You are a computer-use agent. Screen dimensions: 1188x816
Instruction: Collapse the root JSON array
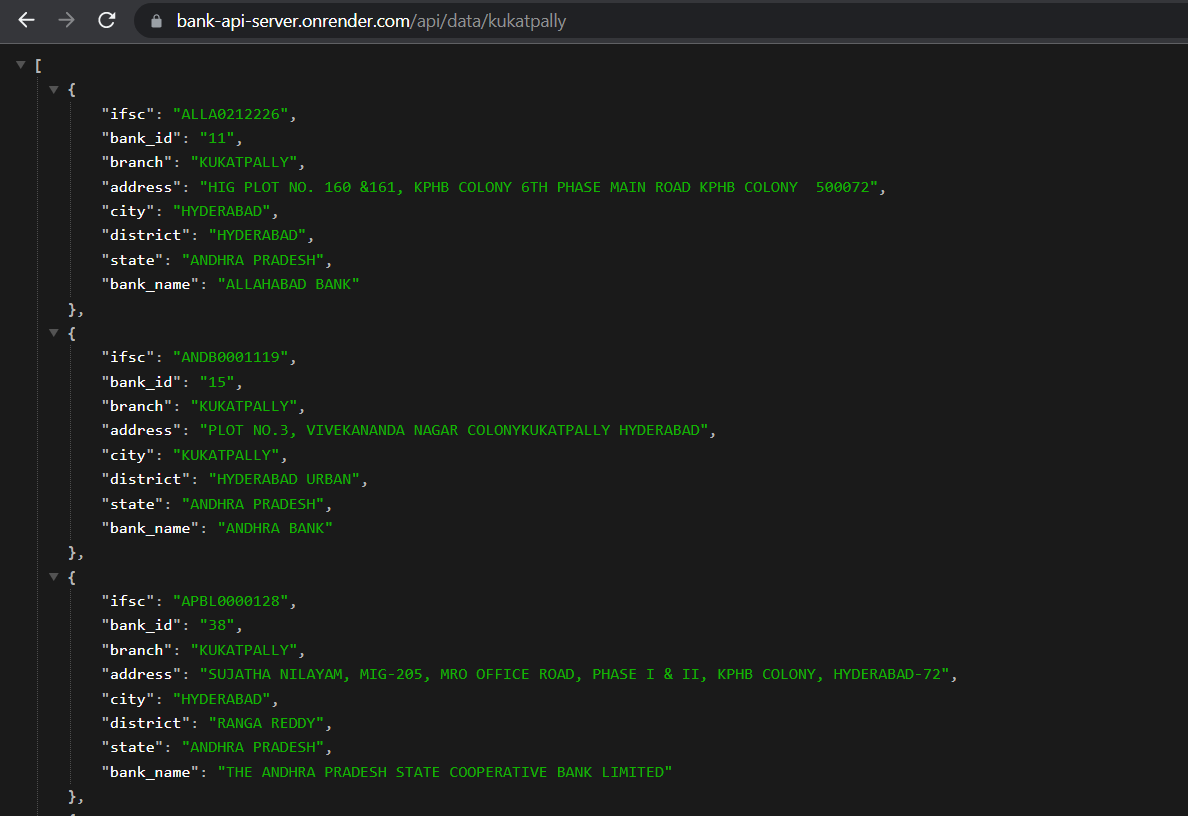[x=20, y=65]
